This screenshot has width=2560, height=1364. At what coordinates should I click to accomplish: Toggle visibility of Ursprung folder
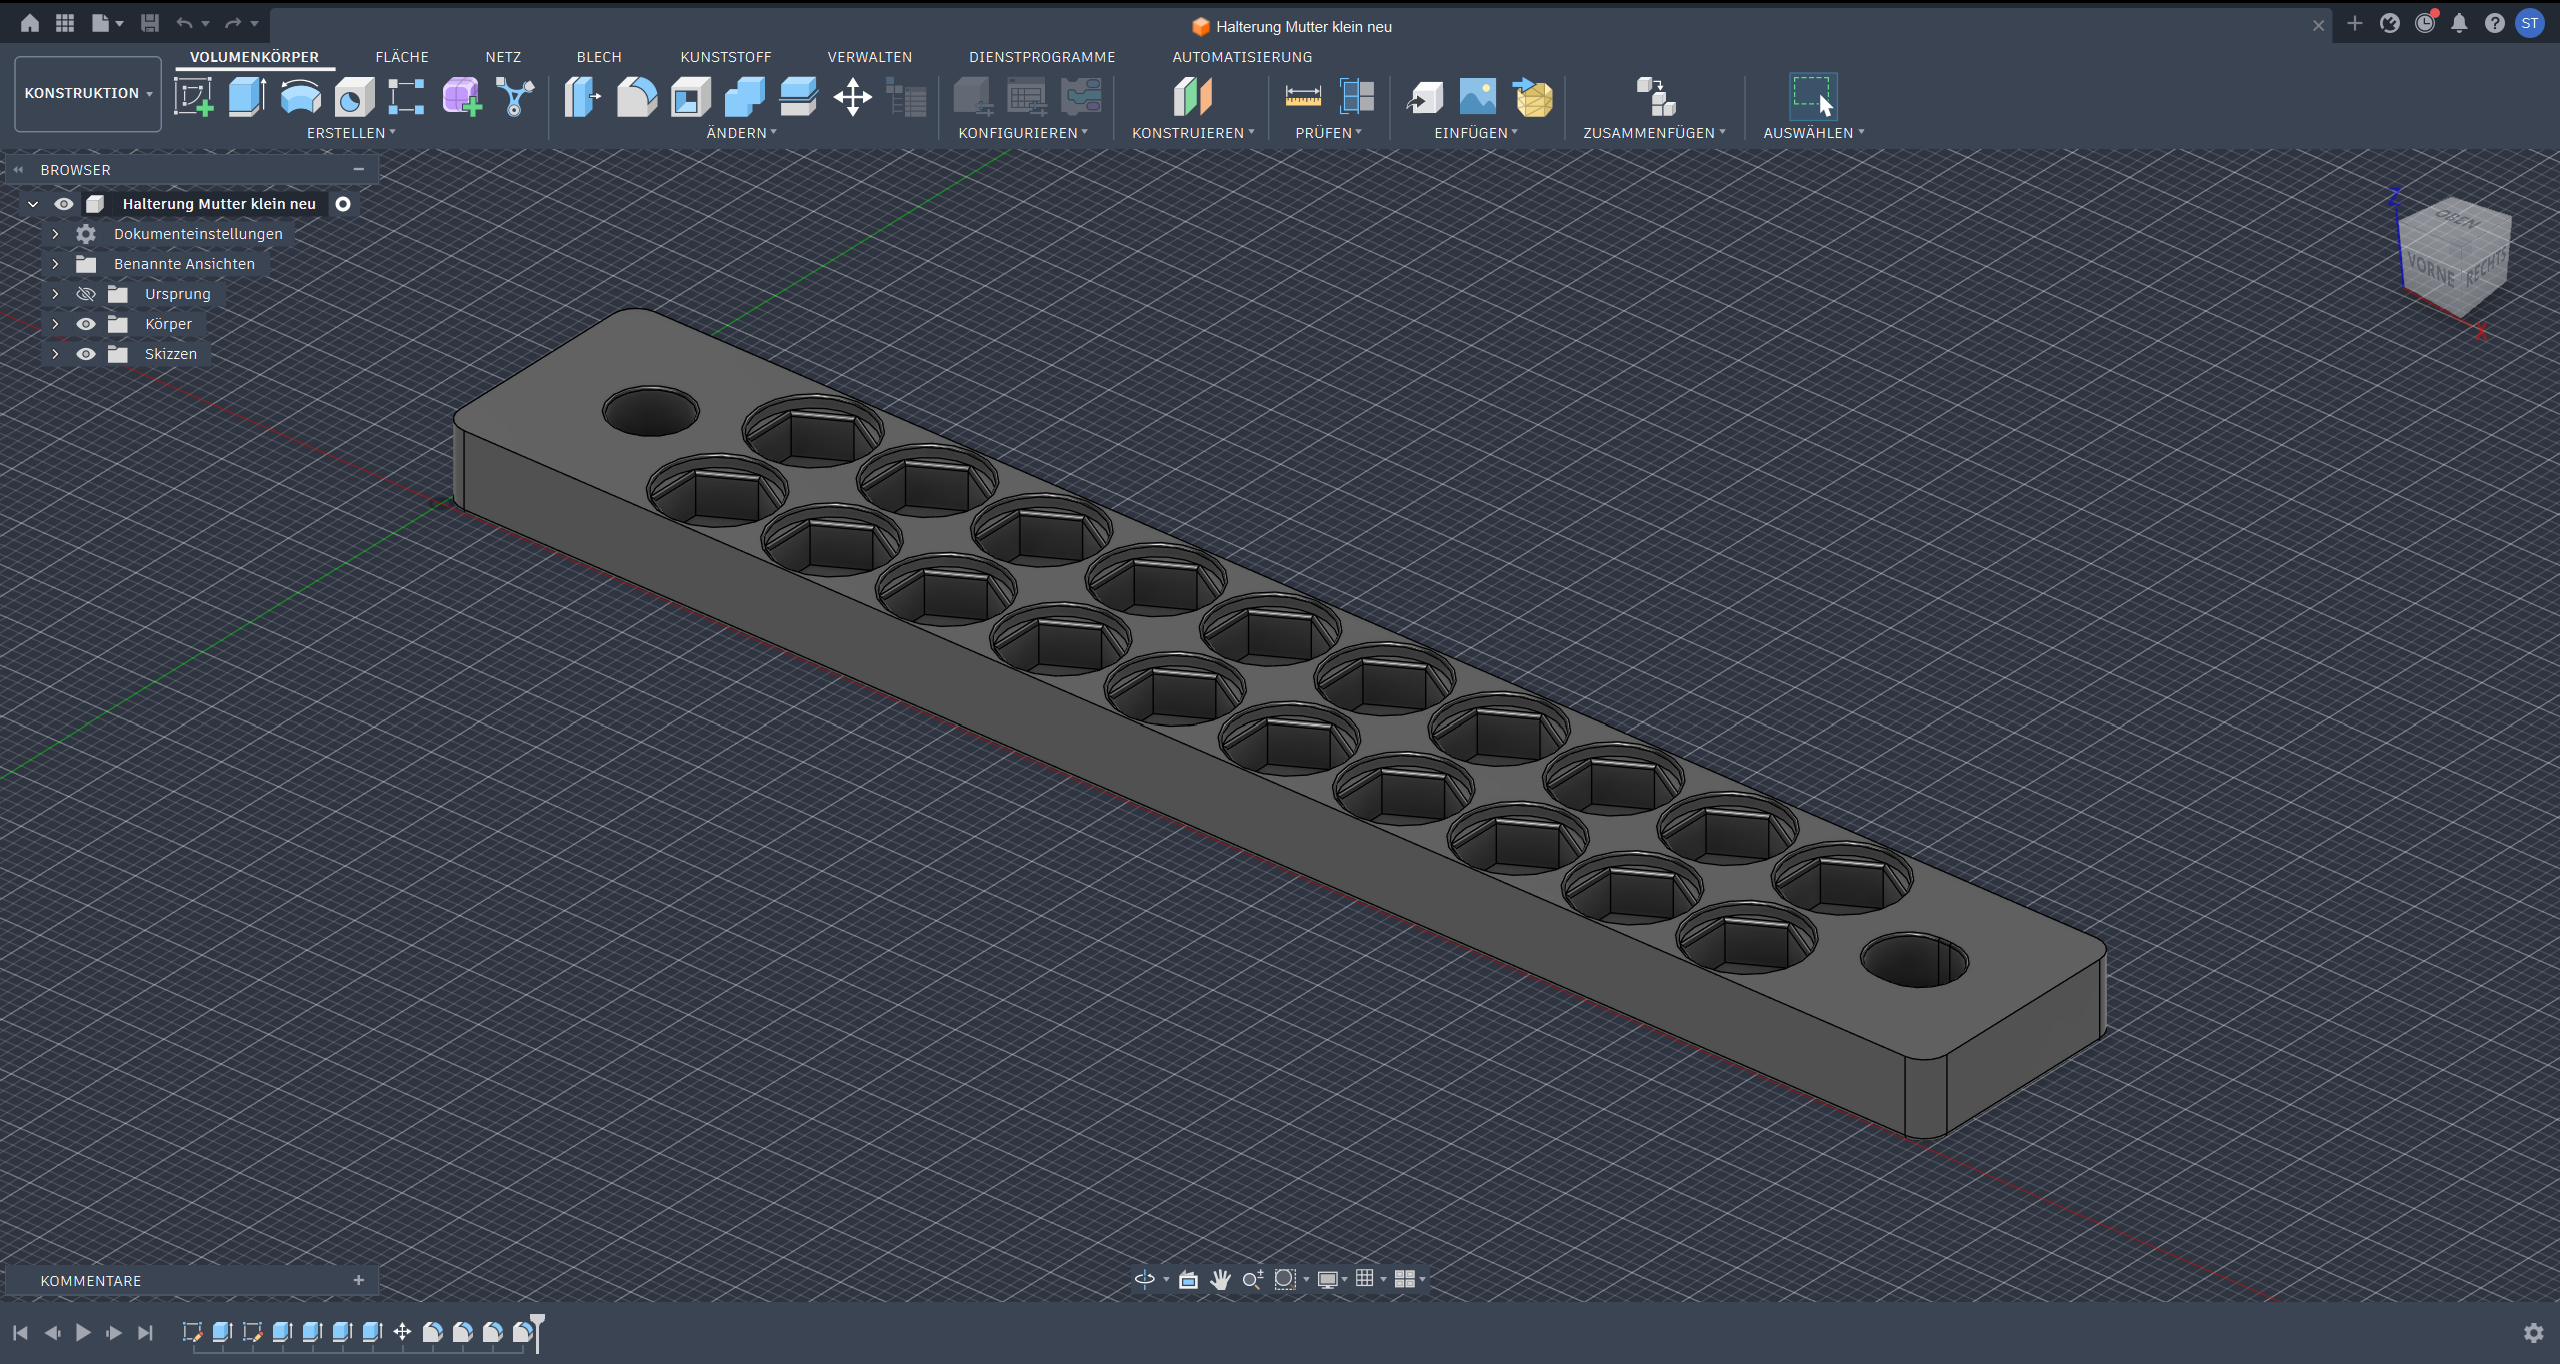coord(86,294)
